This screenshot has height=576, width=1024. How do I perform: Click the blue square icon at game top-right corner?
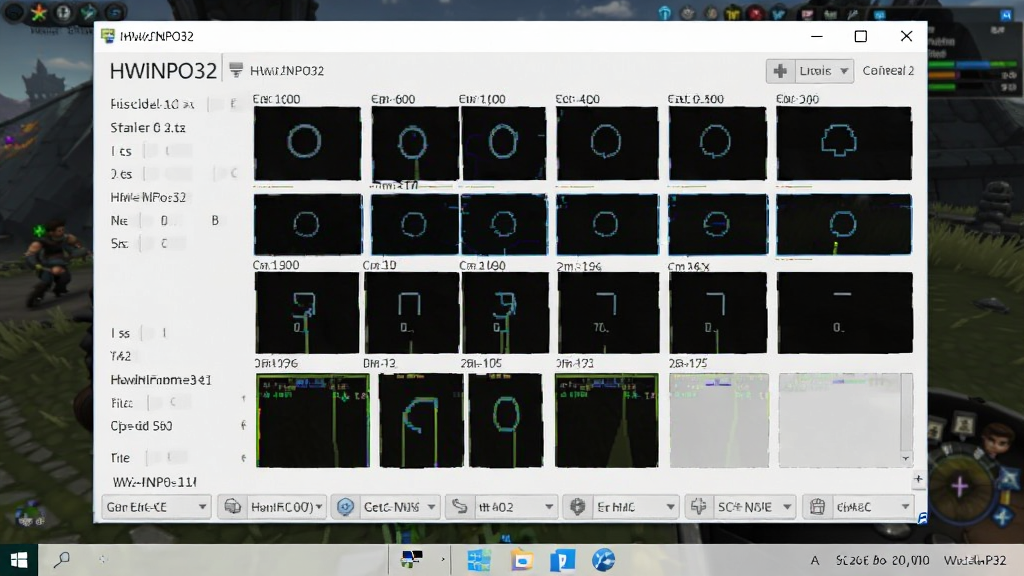pos(1006,14)
